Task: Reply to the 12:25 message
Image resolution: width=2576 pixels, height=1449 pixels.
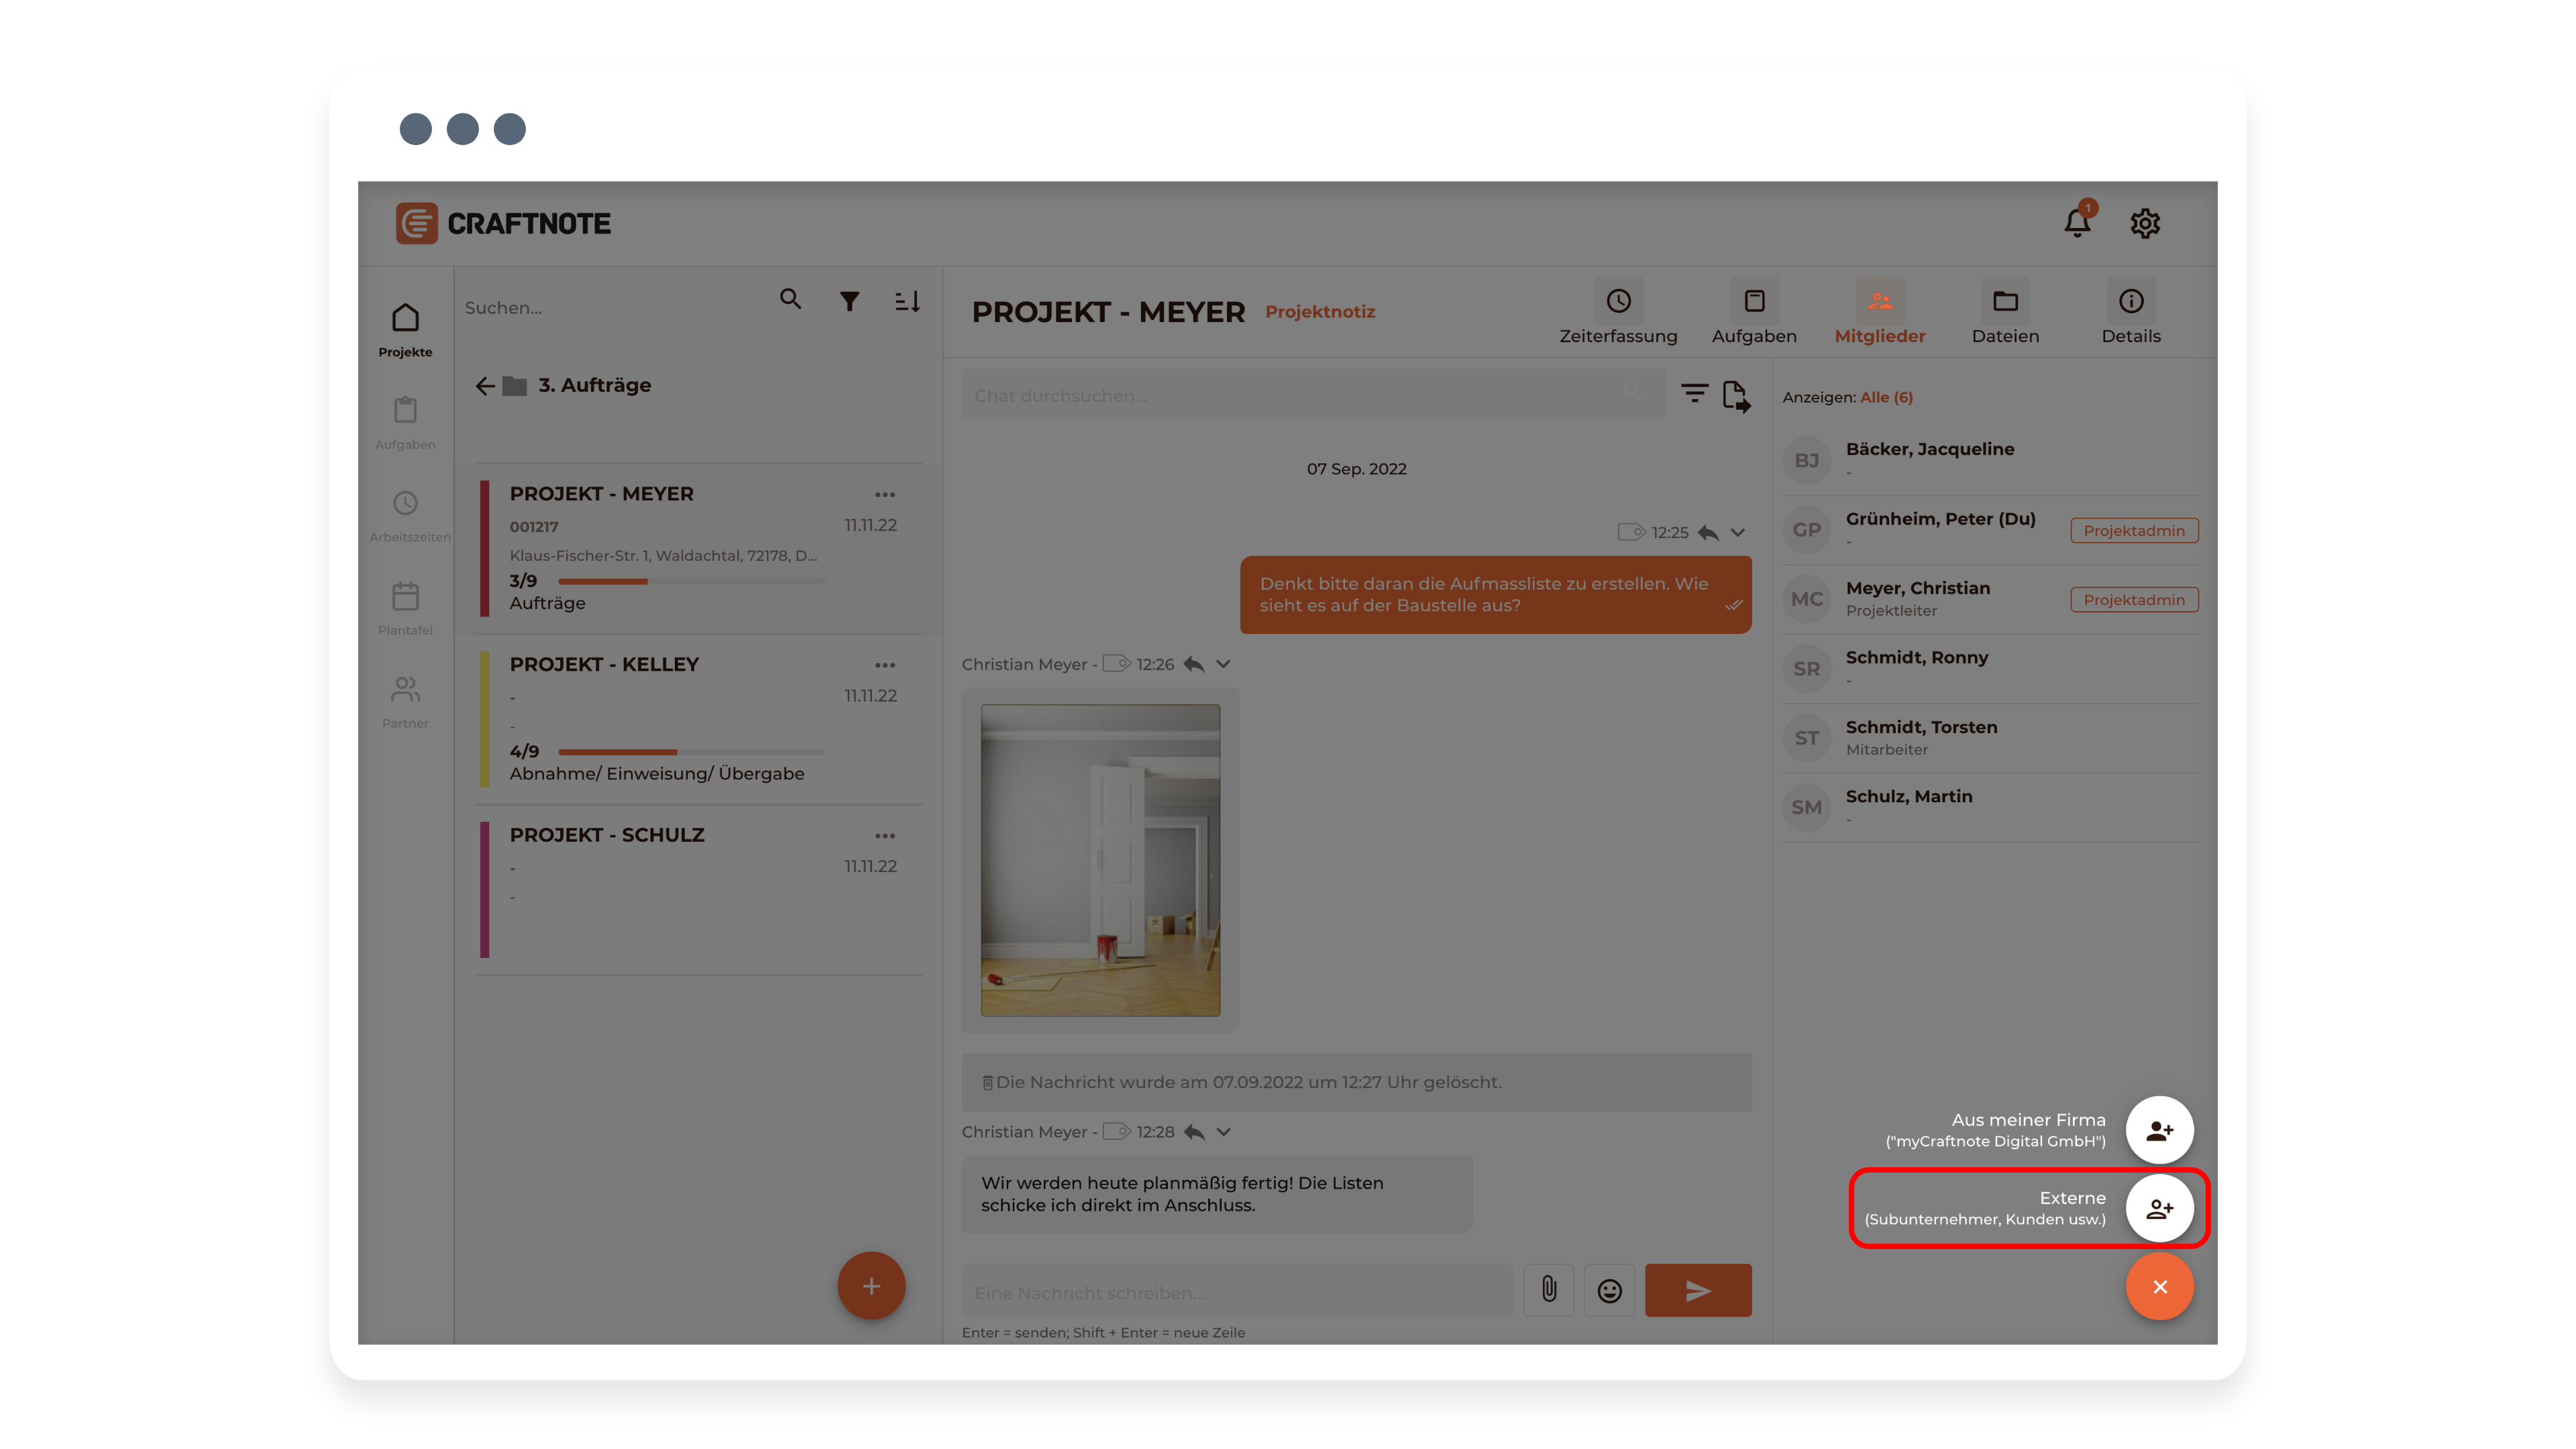Action: (x=1708, y=532)
